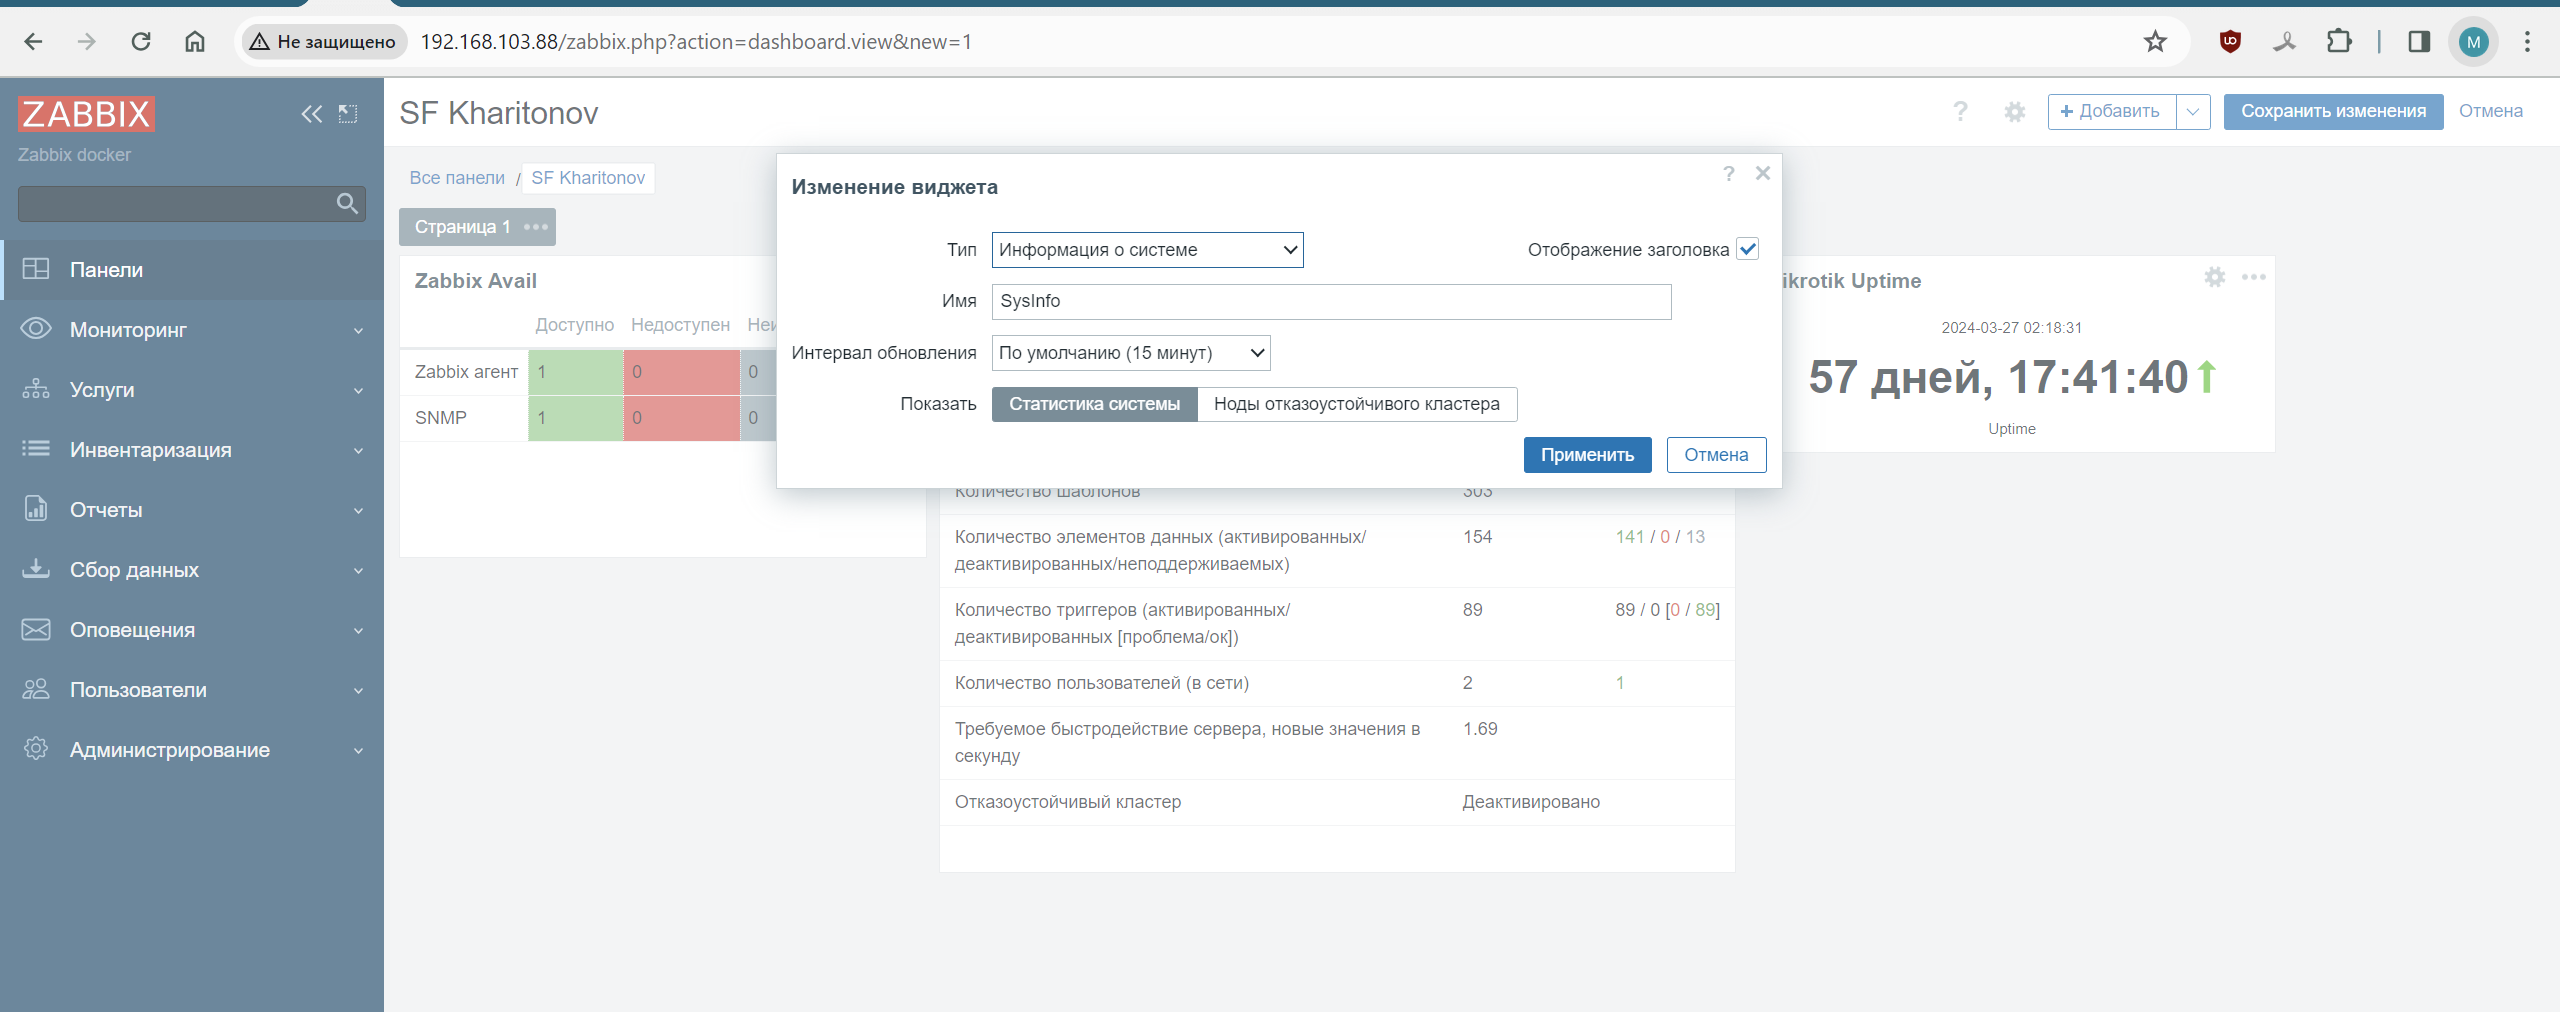Collapse the Zabbix sidebar with double-chevron icon
This screenshot has width=2560, height=1012.
click(311, 114)
